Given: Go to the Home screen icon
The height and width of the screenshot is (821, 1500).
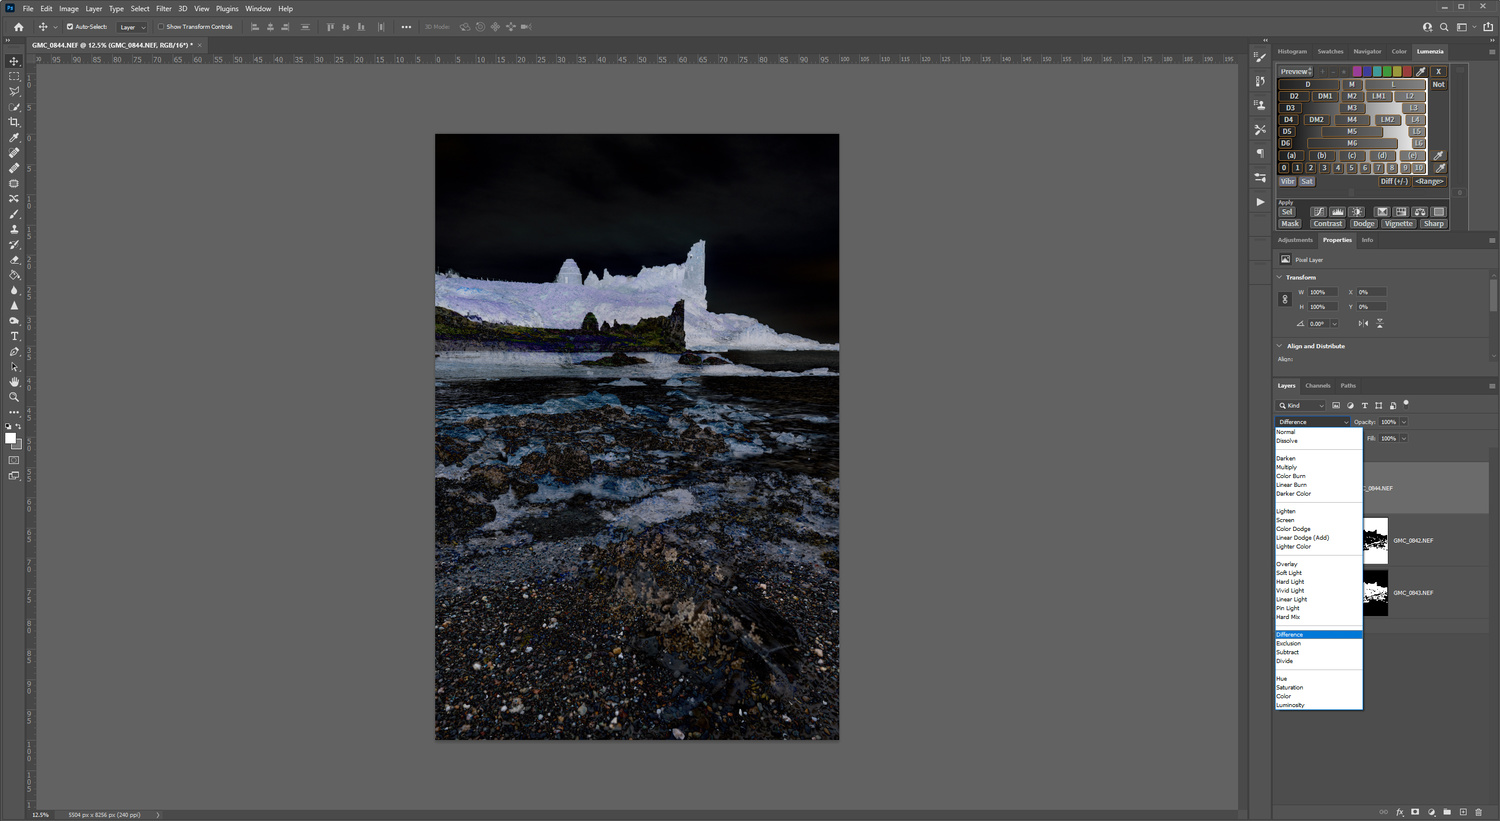Looking at the screenshot, I should click(x=18, y=27).
